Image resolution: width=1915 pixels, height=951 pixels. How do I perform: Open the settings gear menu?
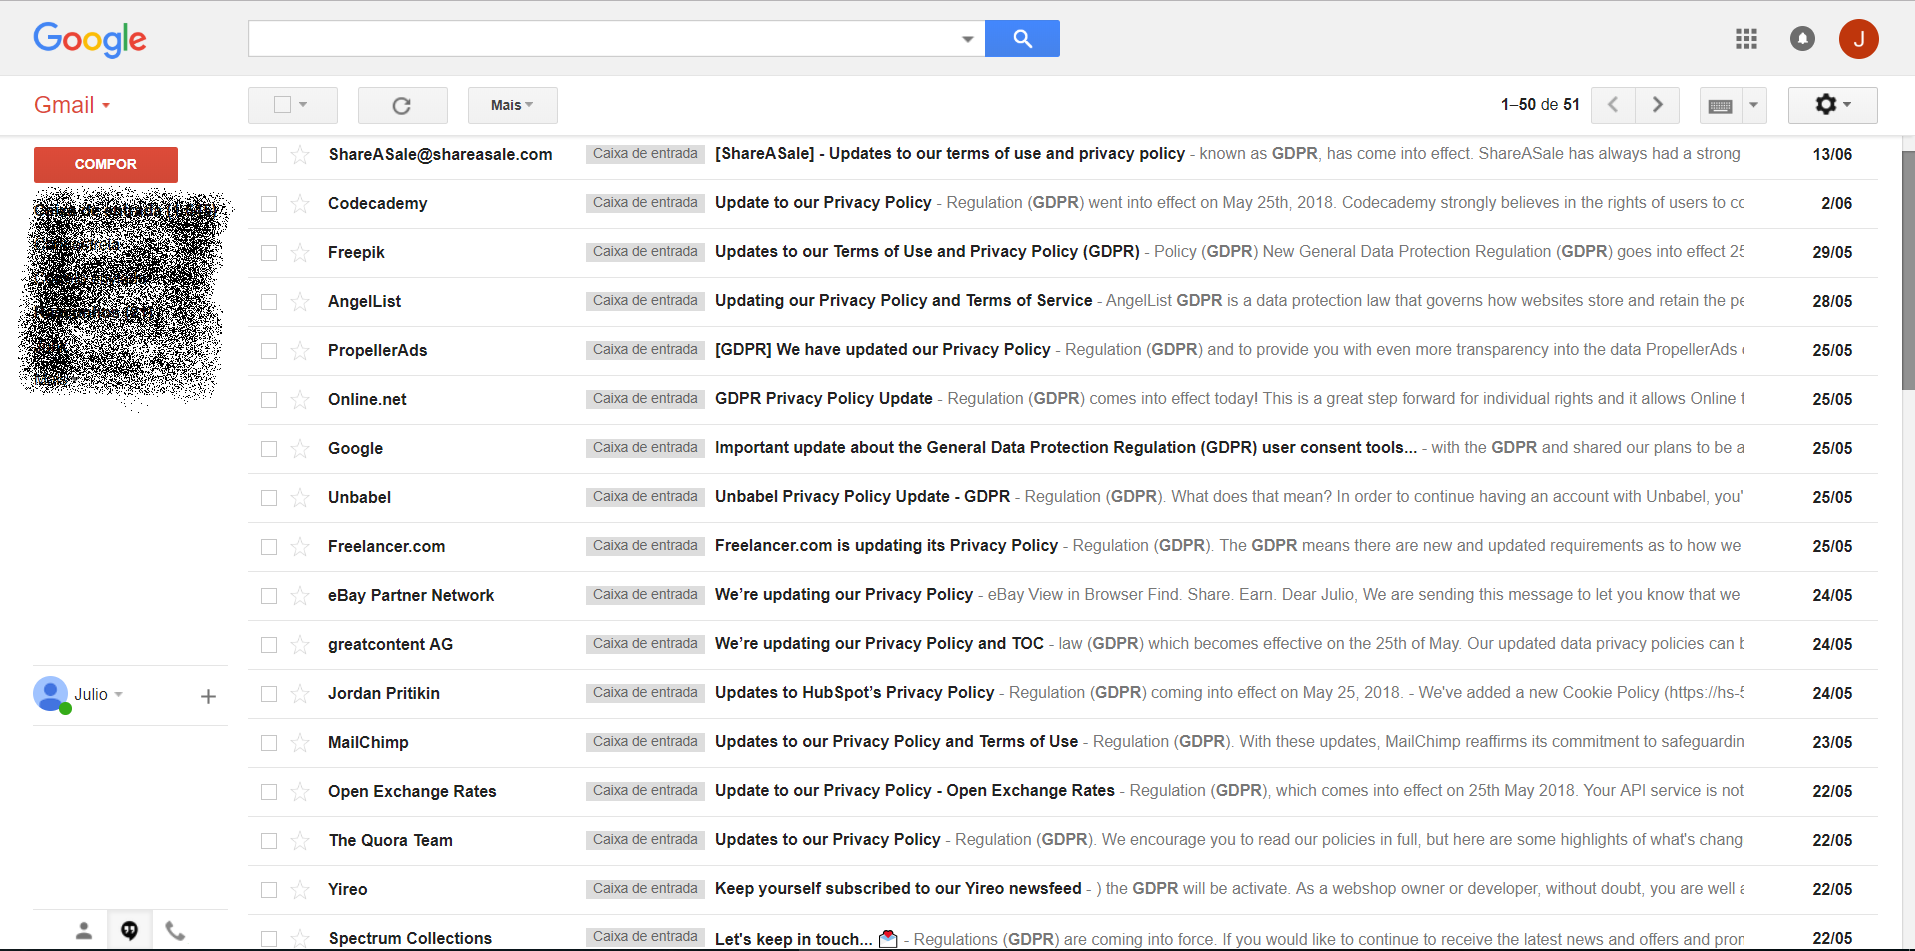point(1831,105)
